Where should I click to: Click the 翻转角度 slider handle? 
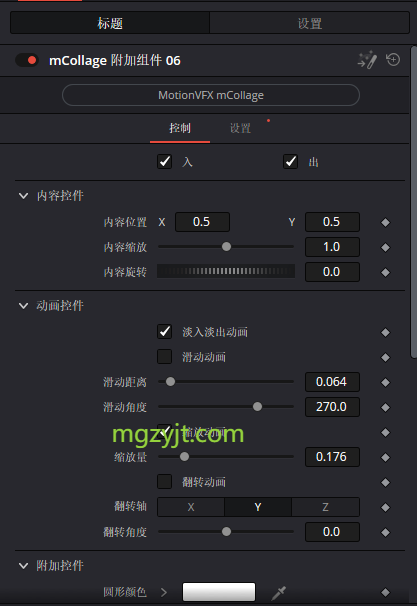click(226, 532)
